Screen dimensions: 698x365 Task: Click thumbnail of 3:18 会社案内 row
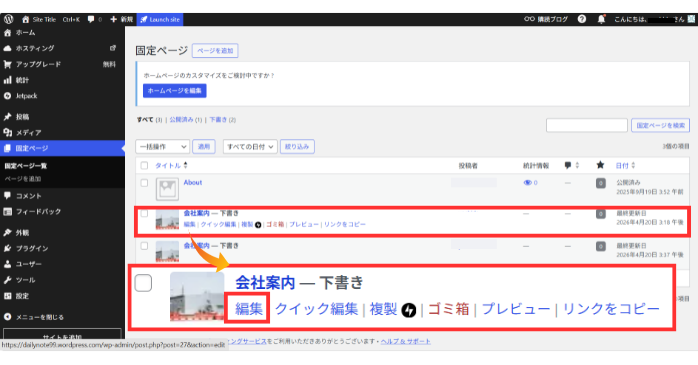tap(167, 219)
